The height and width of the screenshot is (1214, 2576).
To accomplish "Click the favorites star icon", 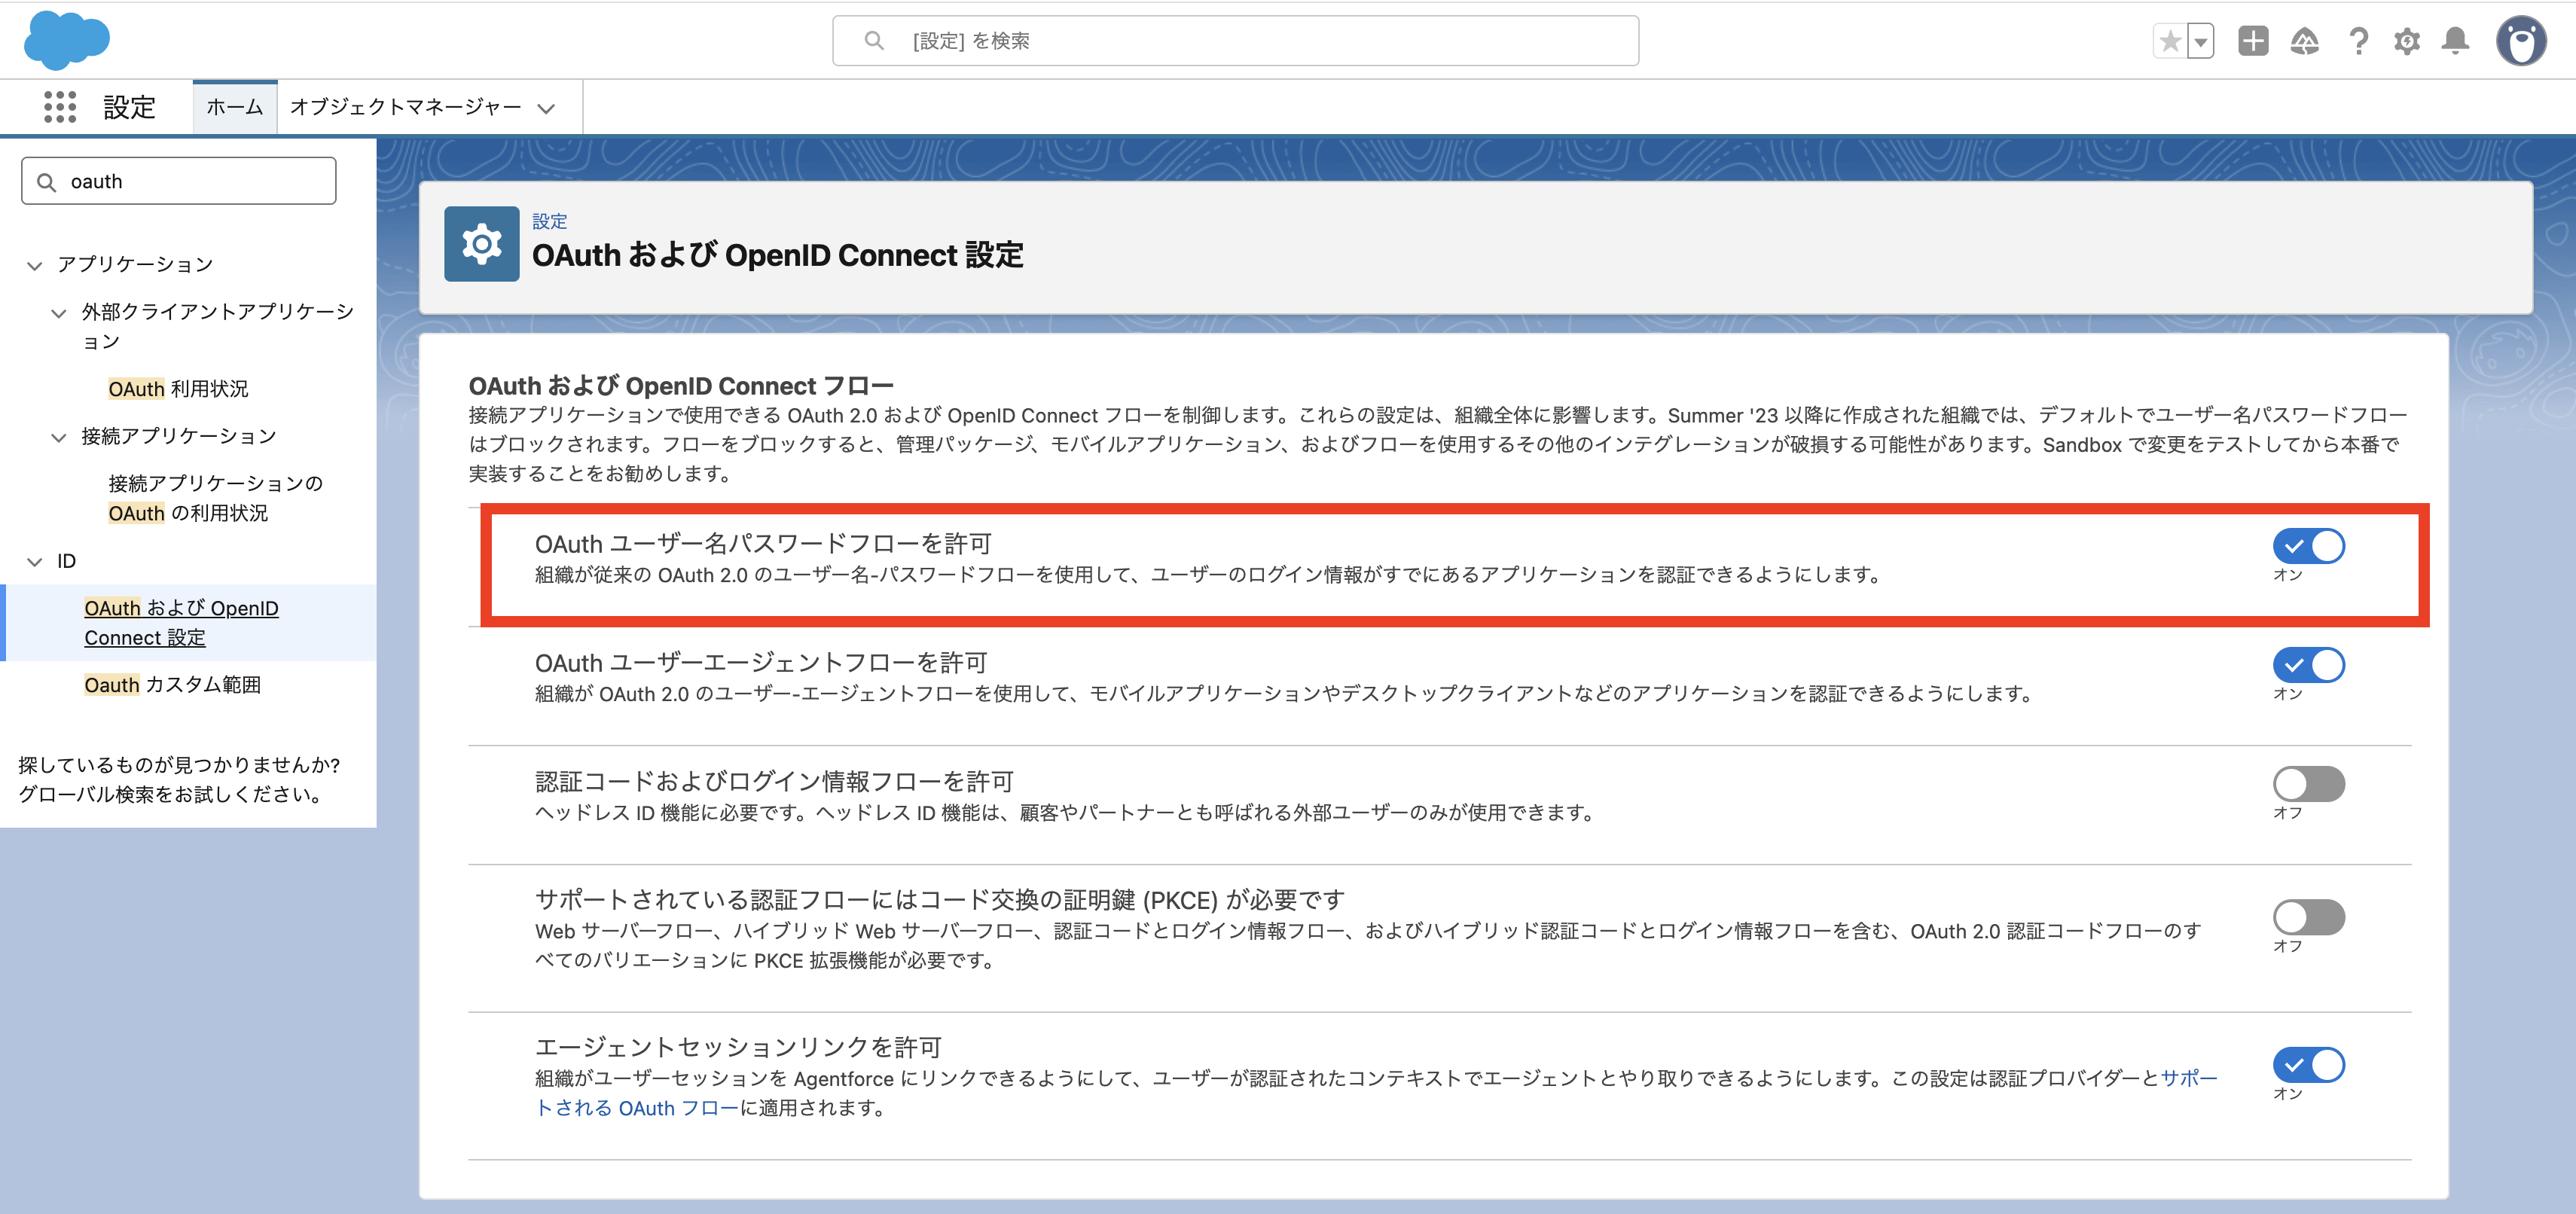I will (2170, 41).
